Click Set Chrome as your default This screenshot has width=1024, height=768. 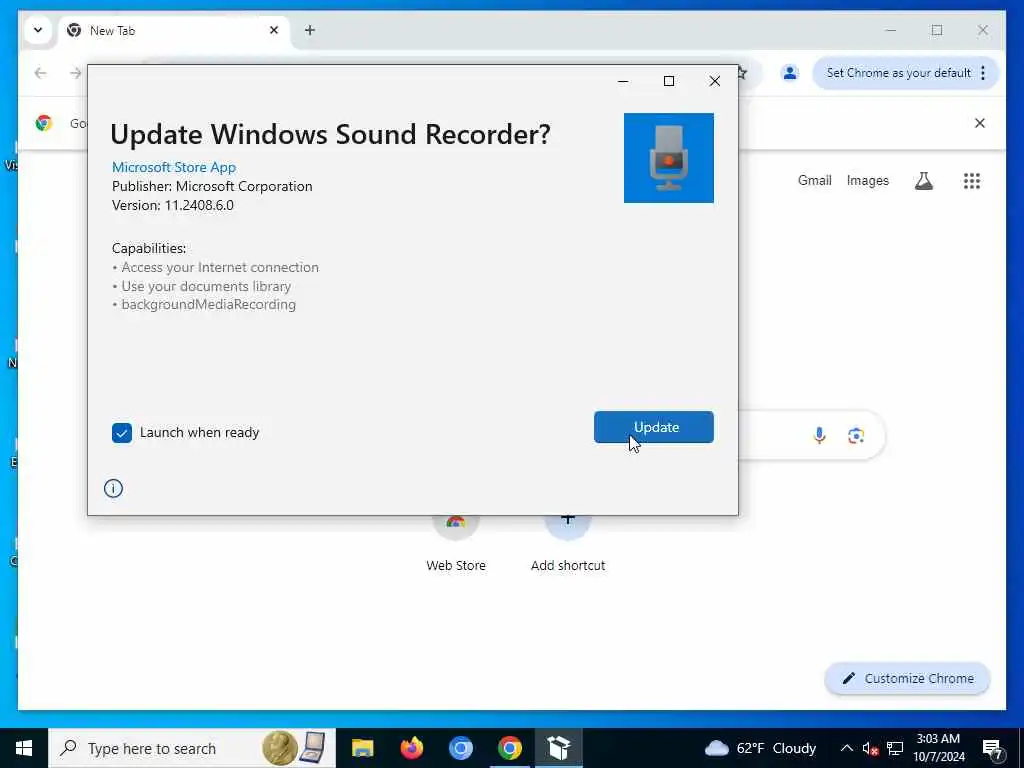point(899,72)
